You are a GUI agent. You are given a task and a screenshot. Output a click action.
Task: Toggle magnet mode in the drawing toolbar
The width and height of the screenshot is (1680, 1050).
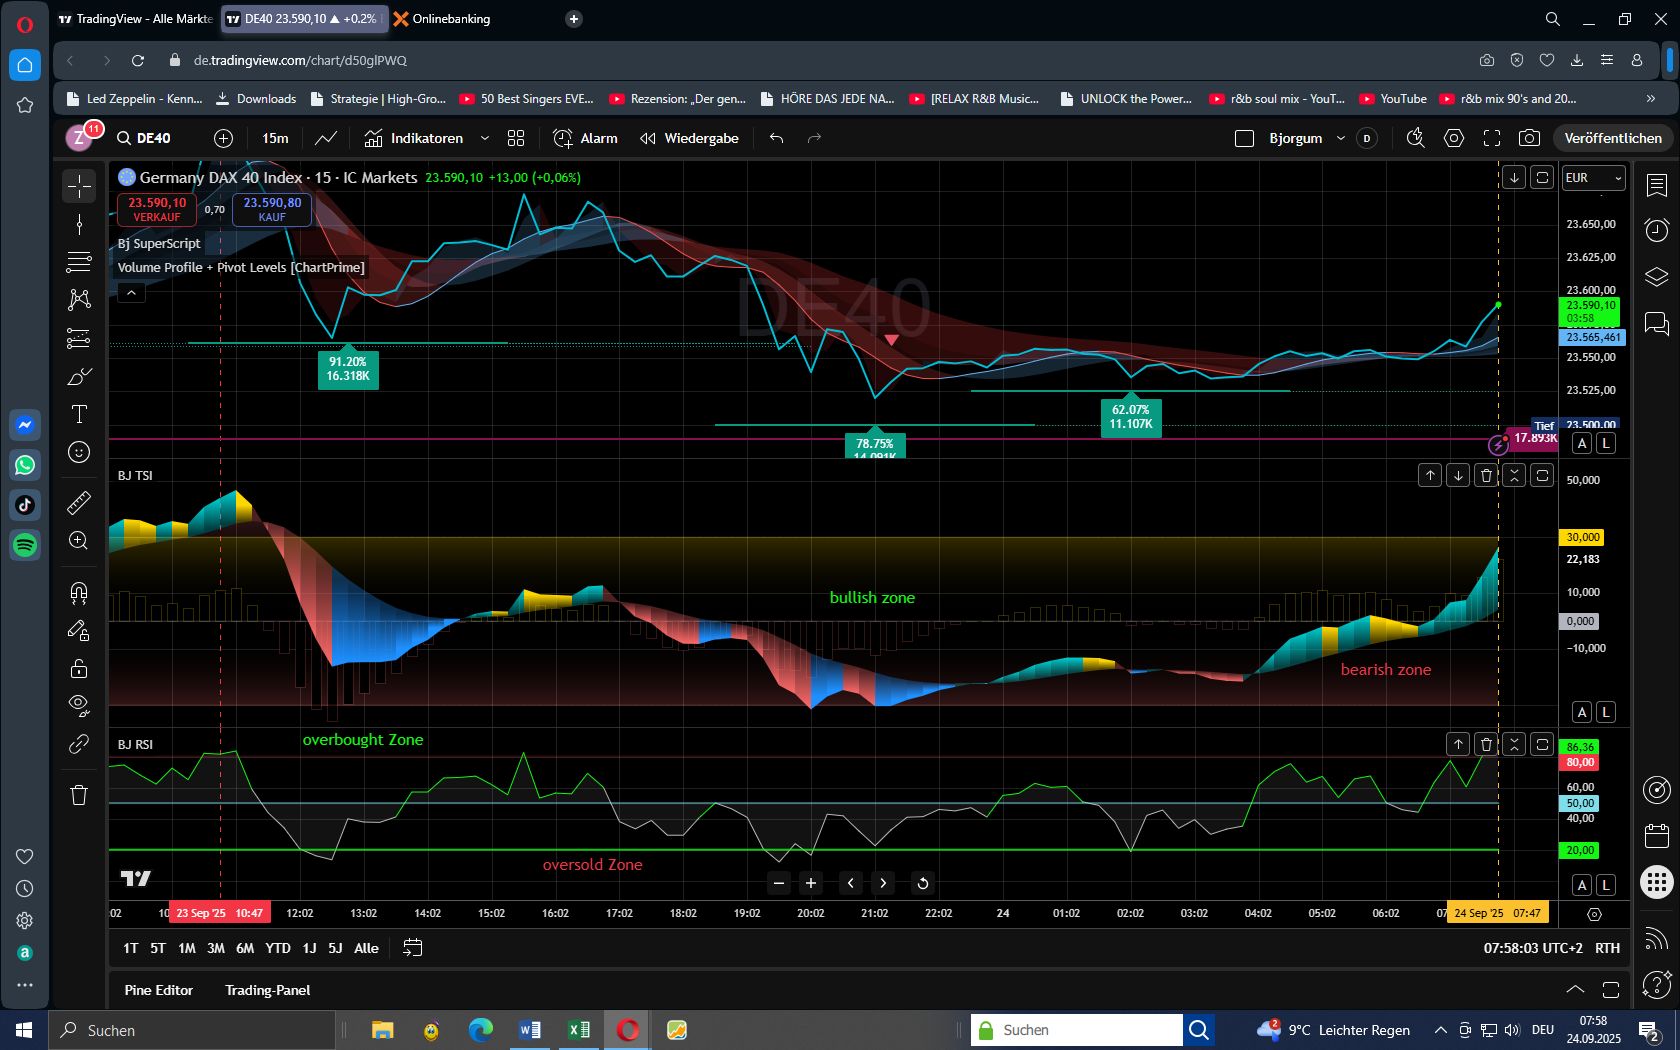[78, 593]
